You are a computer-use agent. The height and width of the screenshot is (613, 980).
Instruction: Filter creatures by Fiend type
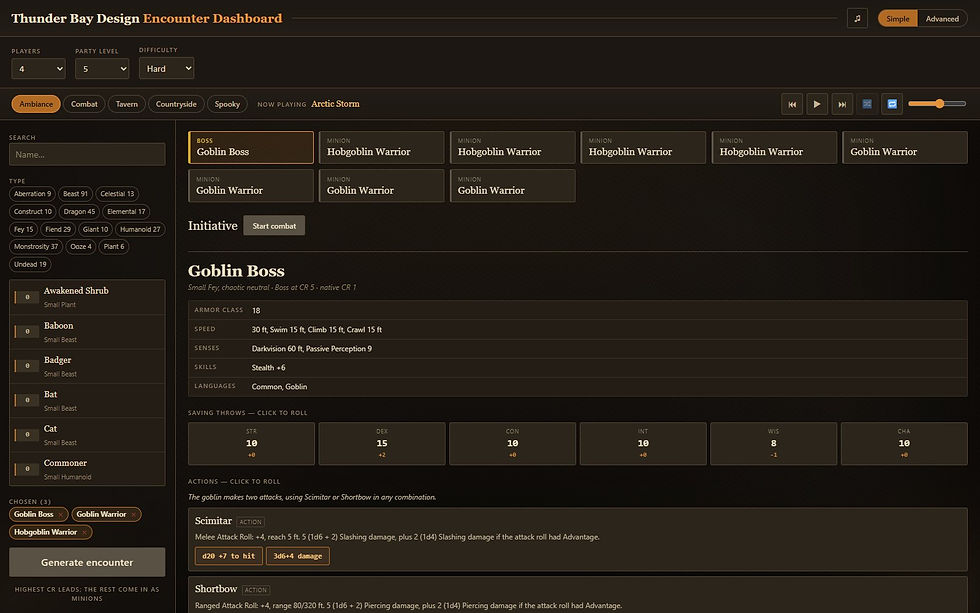point(58,229)
